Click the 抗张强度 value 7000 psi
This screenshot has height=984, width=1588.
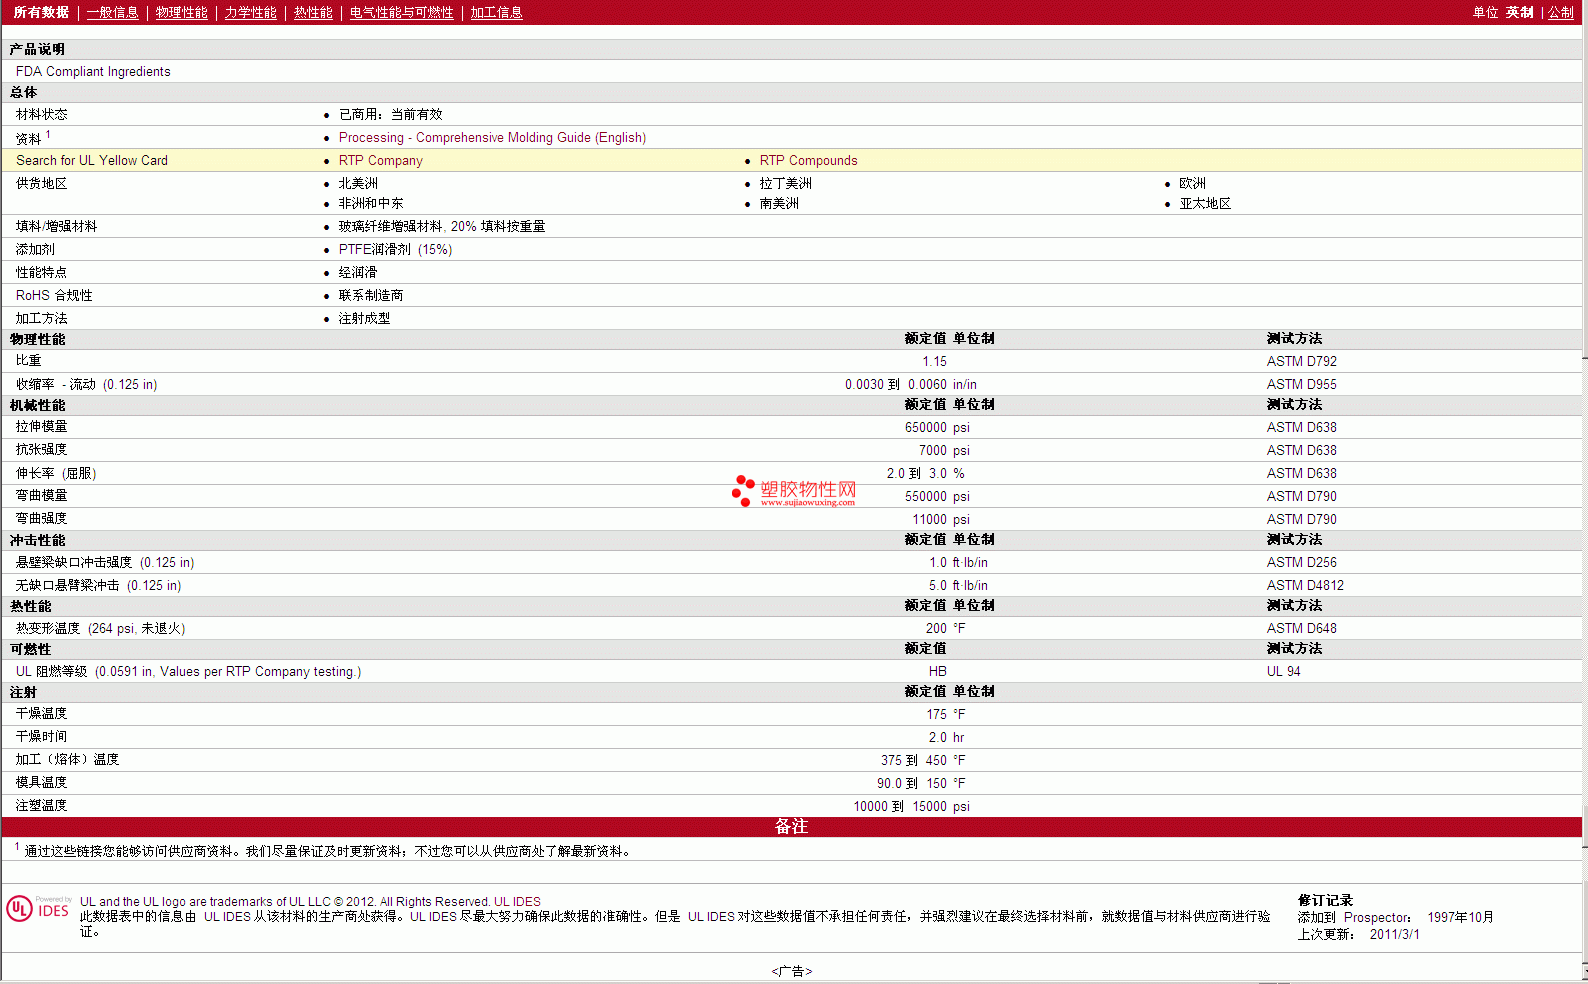(x=944, y=451)
